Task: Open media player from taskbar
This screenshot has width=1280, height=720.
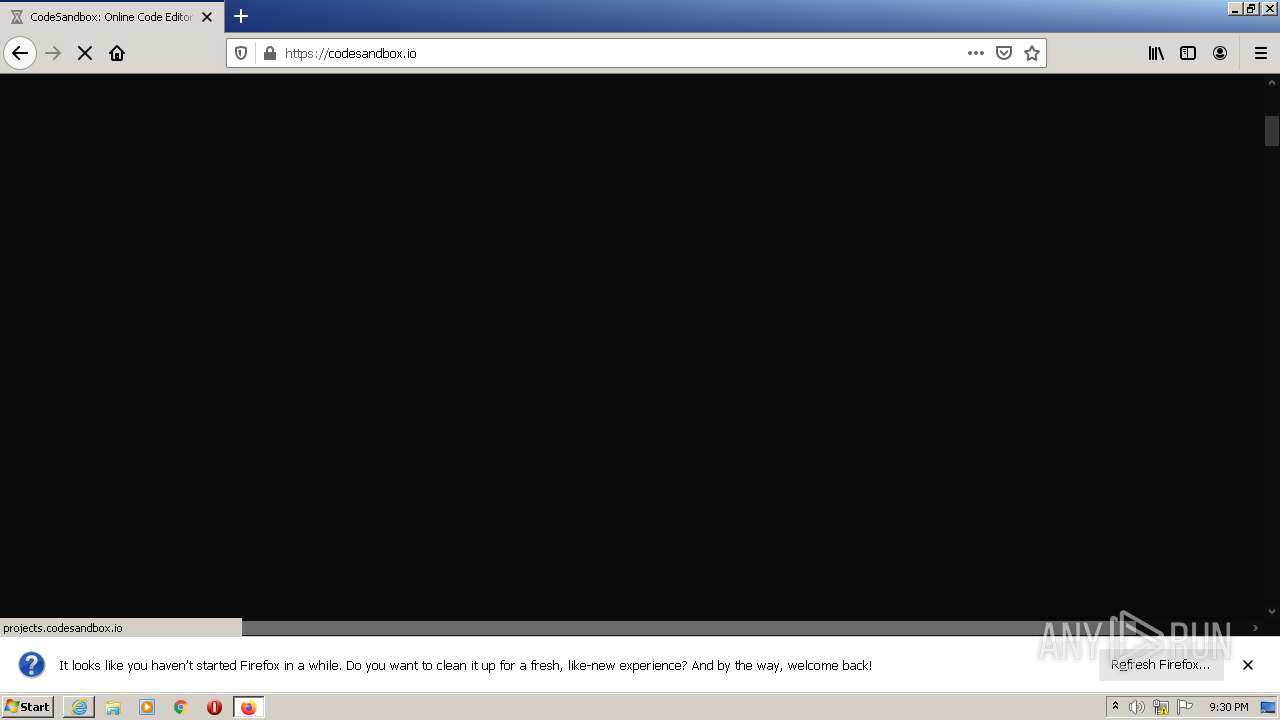Action: 147,707
